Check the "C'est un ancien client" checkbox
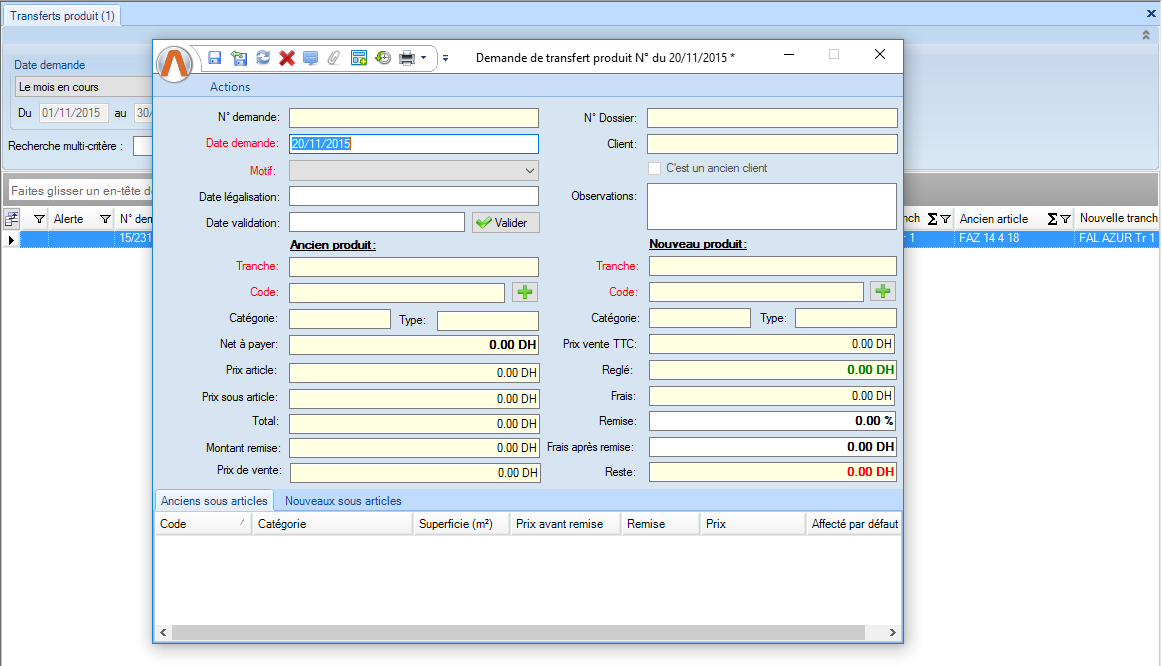 [655, 169]
